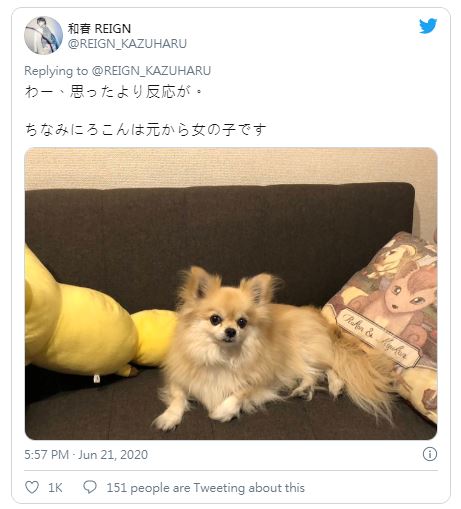The height and width of the screenshot is (509, 461).
Task: Click the tweet line 'わー、思ったより反応が・'
Action: (x=114, y=92)
